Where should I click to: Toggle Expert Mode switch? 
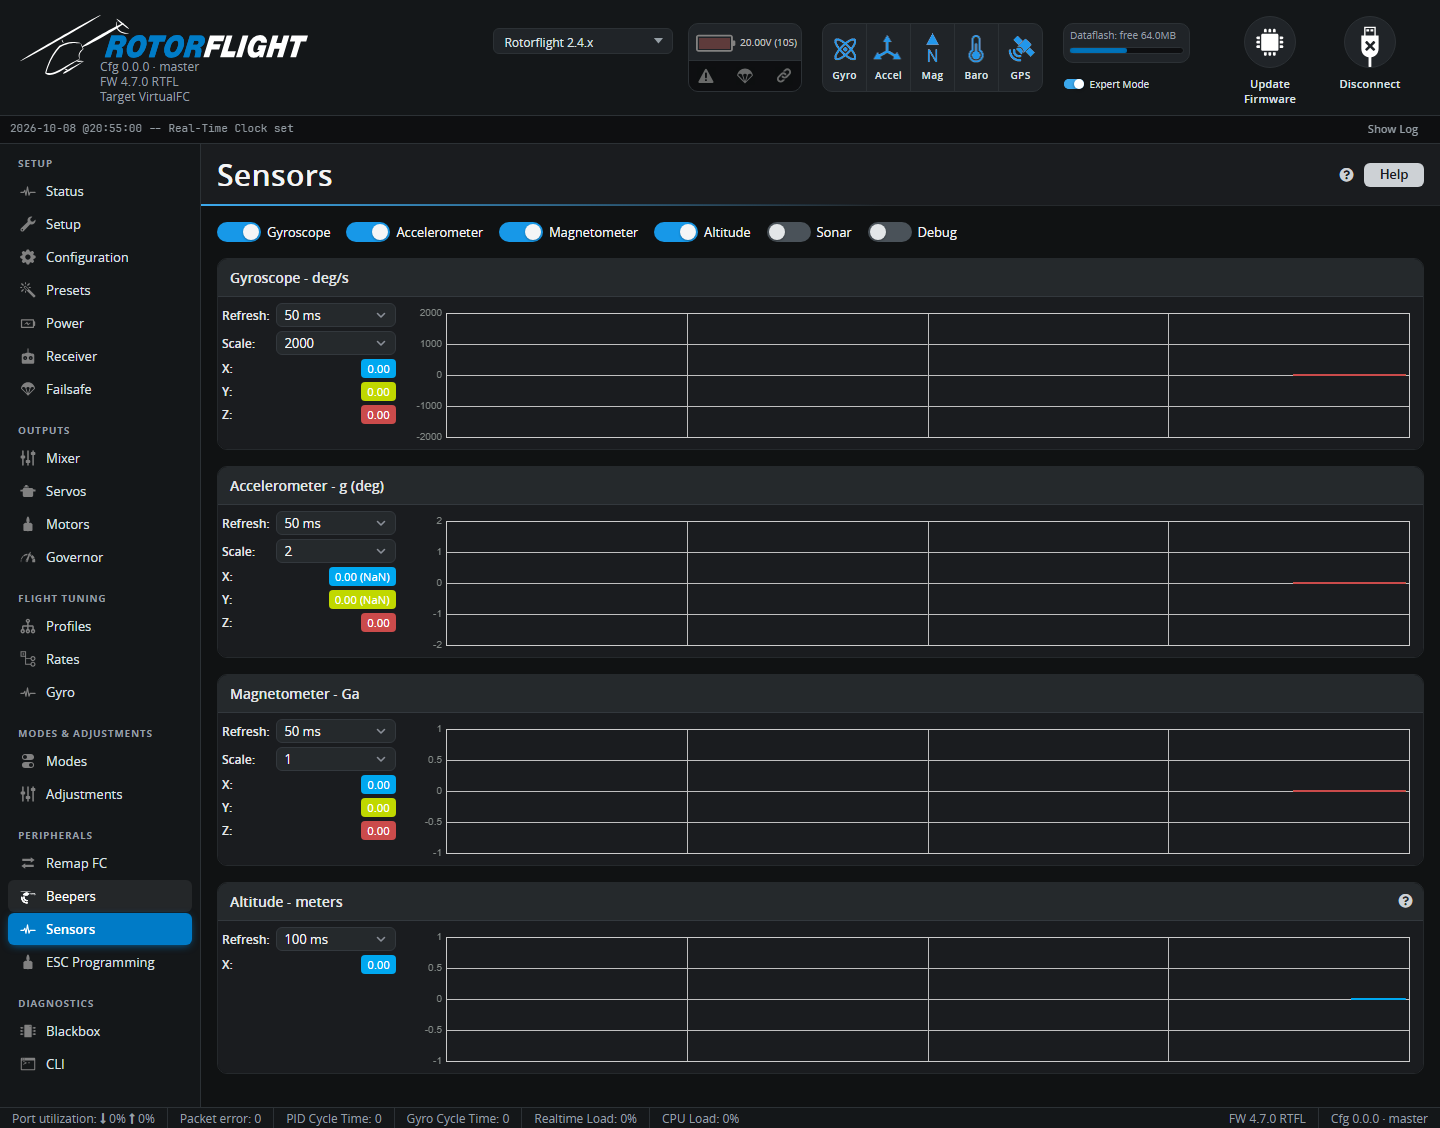1074,84
